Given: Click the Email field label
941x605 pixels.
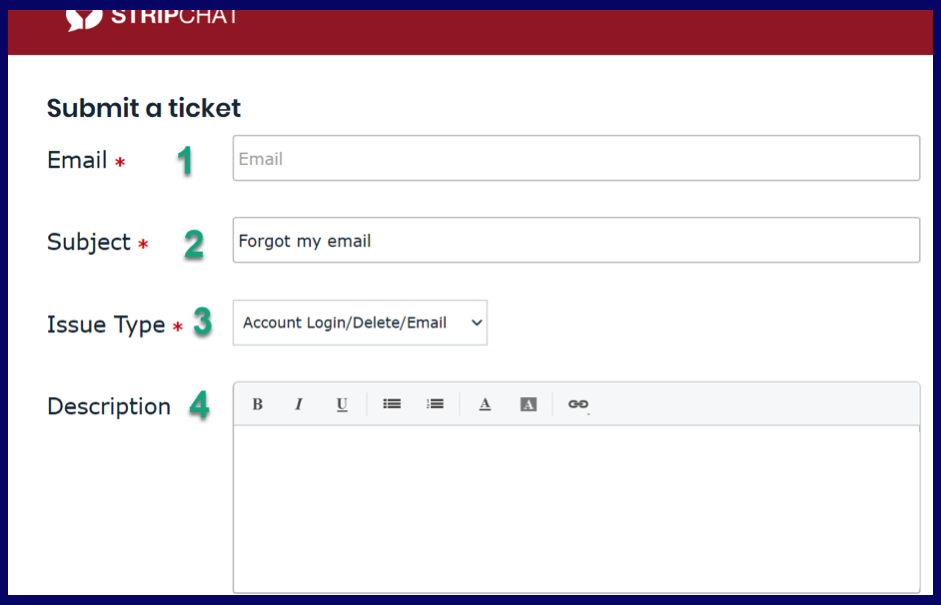Looking at the screenshot, I should click(77, 159).
